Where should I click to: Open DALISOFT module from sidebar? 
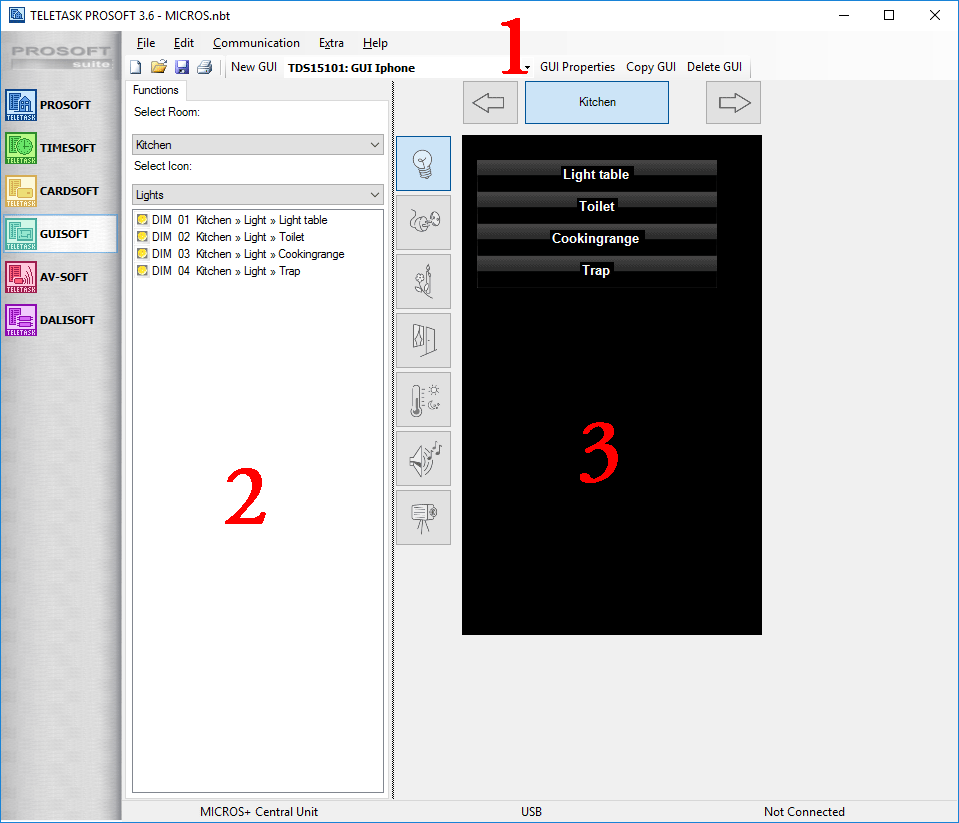60,320
